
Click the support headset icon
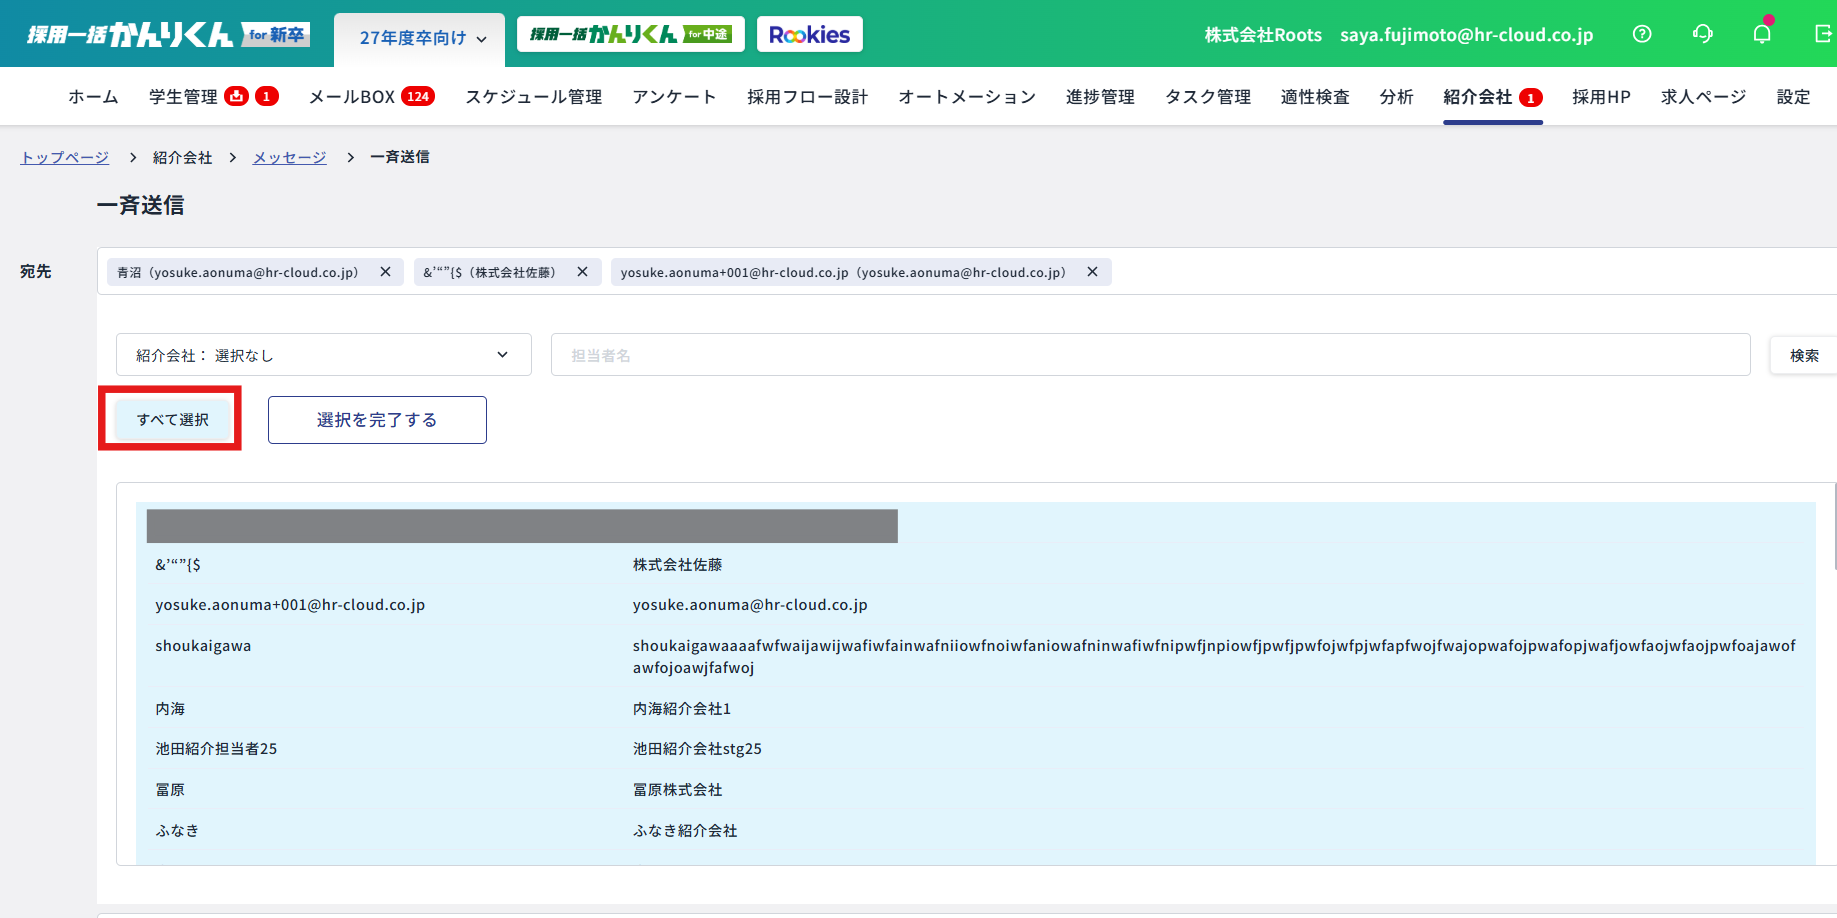click(x=1702, y=34)
